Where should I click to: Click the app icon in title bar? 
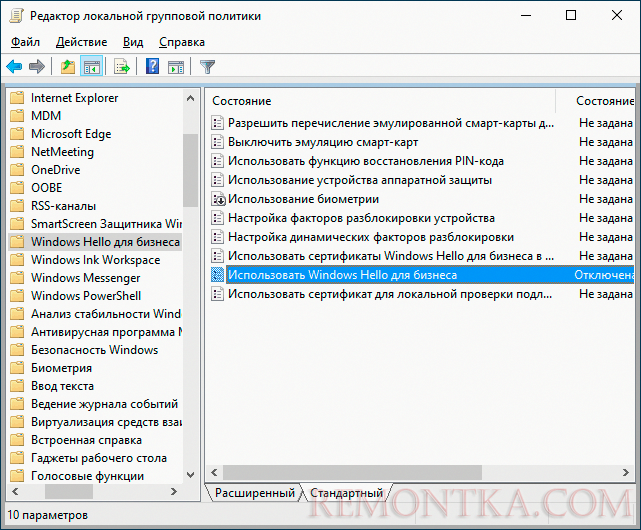(x=17, y=16)
